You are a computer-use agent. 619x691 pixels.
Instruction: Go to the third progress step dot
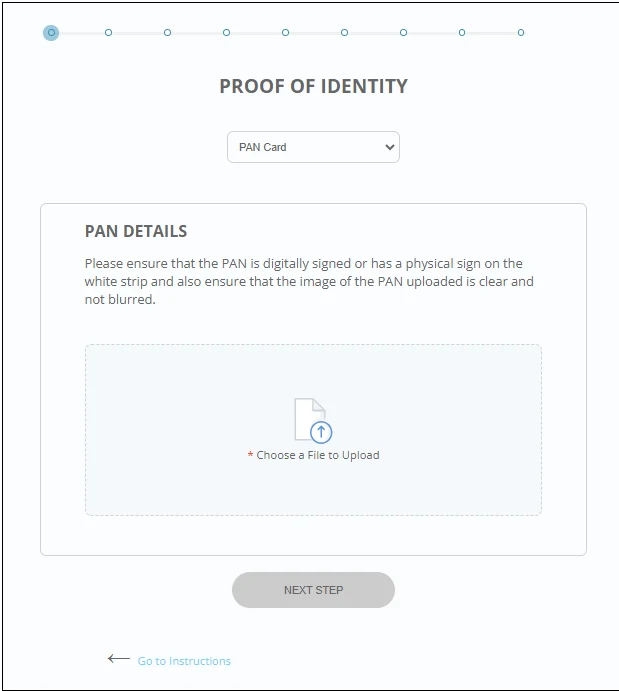coord(167,33)
